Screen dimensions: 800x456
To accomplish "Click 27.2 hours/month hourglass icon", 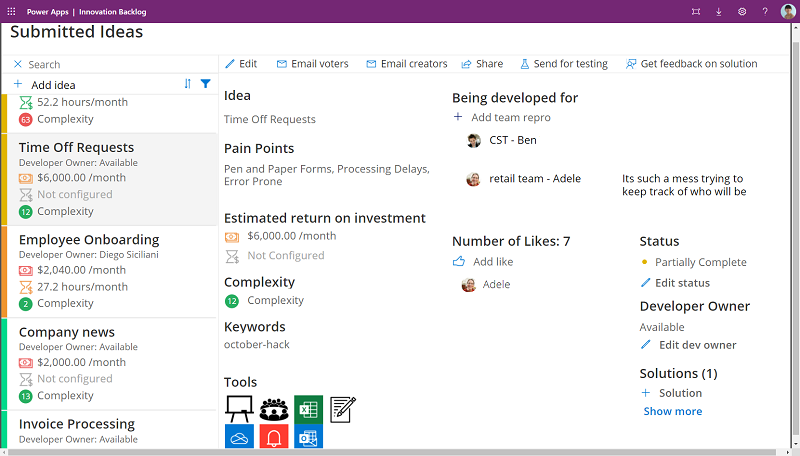I will tap(26, 287).
